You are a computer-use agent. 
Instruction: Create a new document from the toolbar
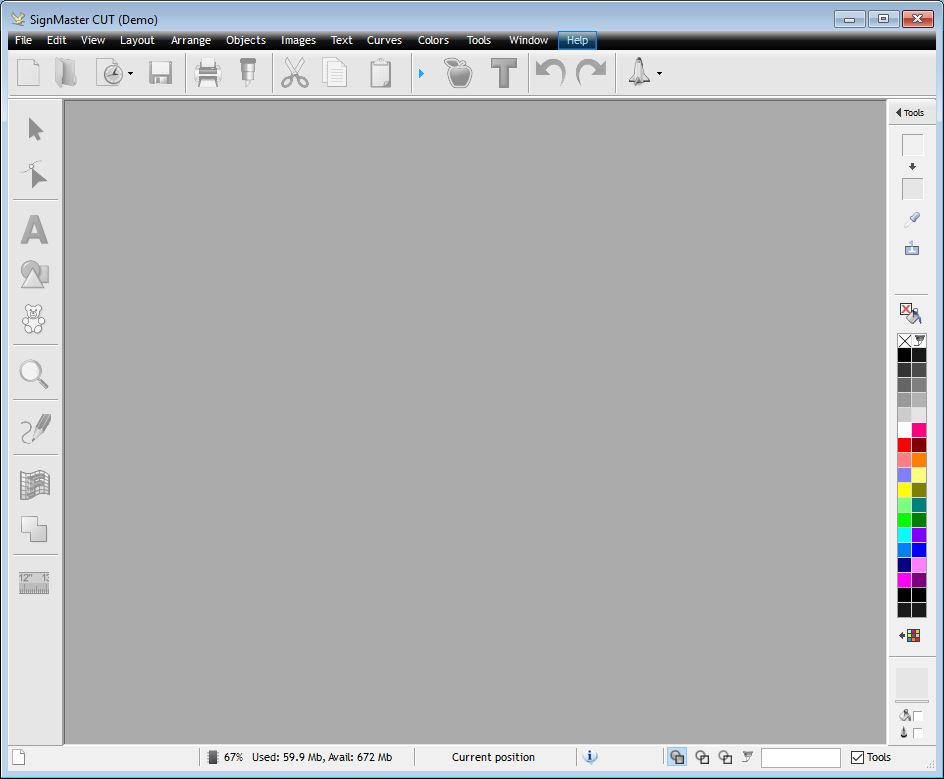(28, 73)
